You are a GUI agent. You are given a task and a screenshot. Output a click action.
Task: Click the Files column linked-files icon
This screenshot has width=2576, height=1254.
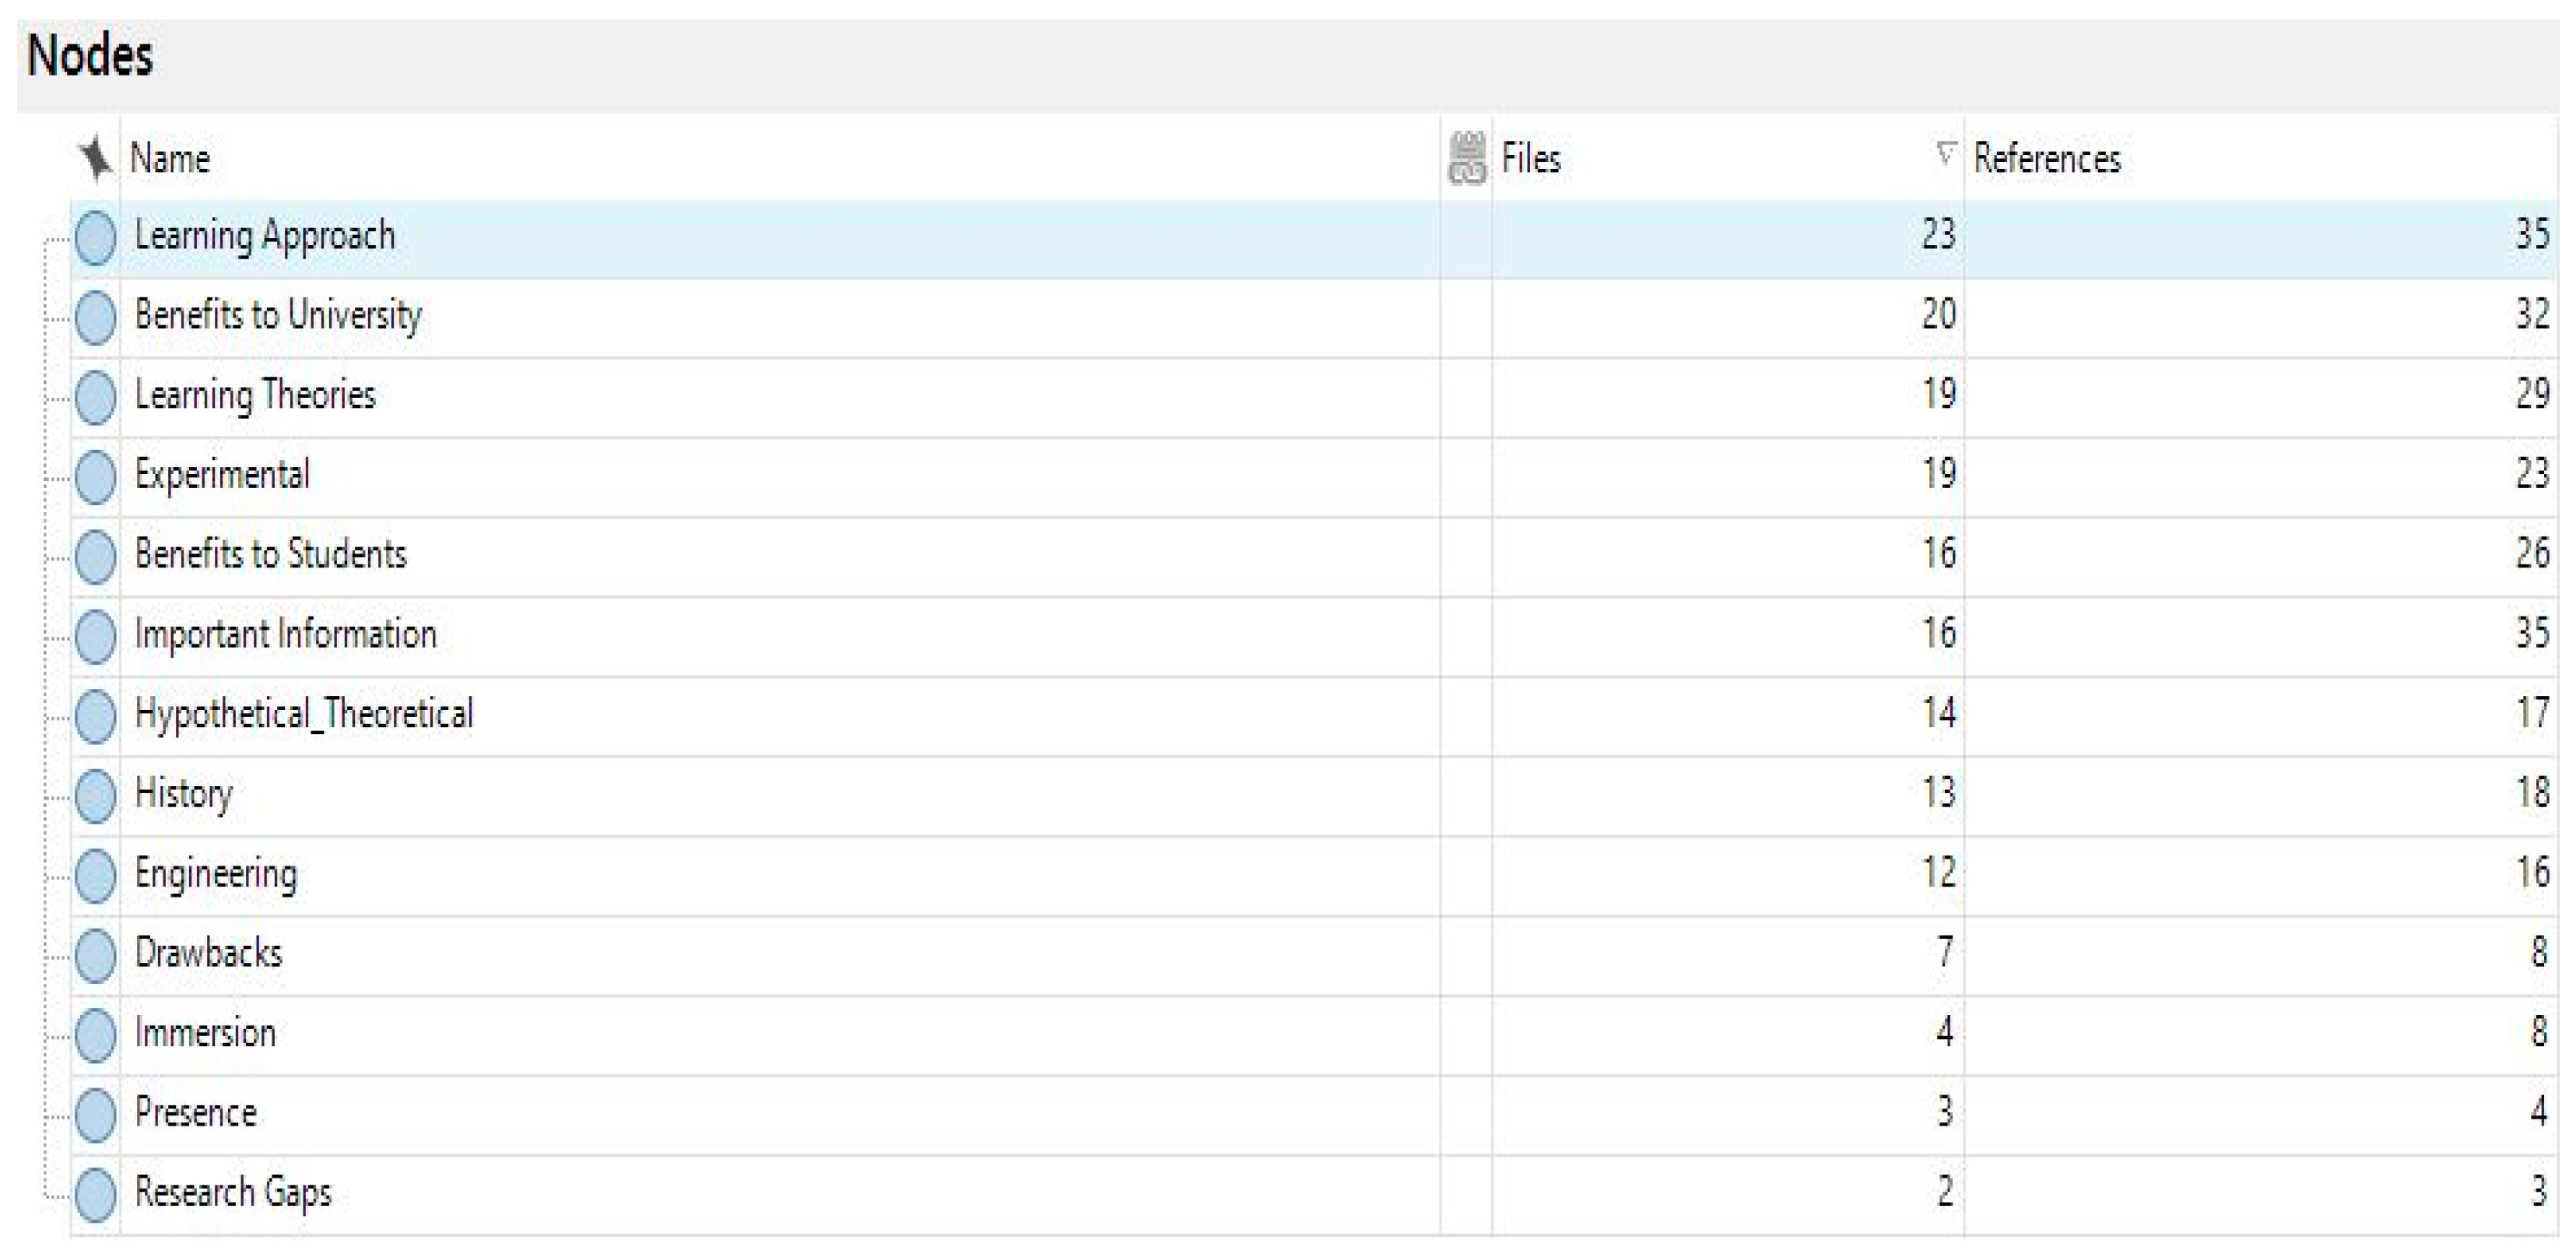click(1466, 158)
